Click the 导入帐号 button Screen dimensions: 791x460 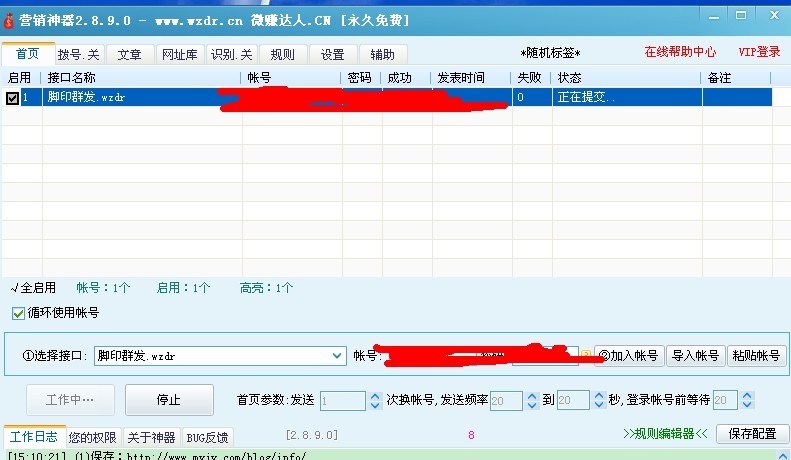(696, 356)
